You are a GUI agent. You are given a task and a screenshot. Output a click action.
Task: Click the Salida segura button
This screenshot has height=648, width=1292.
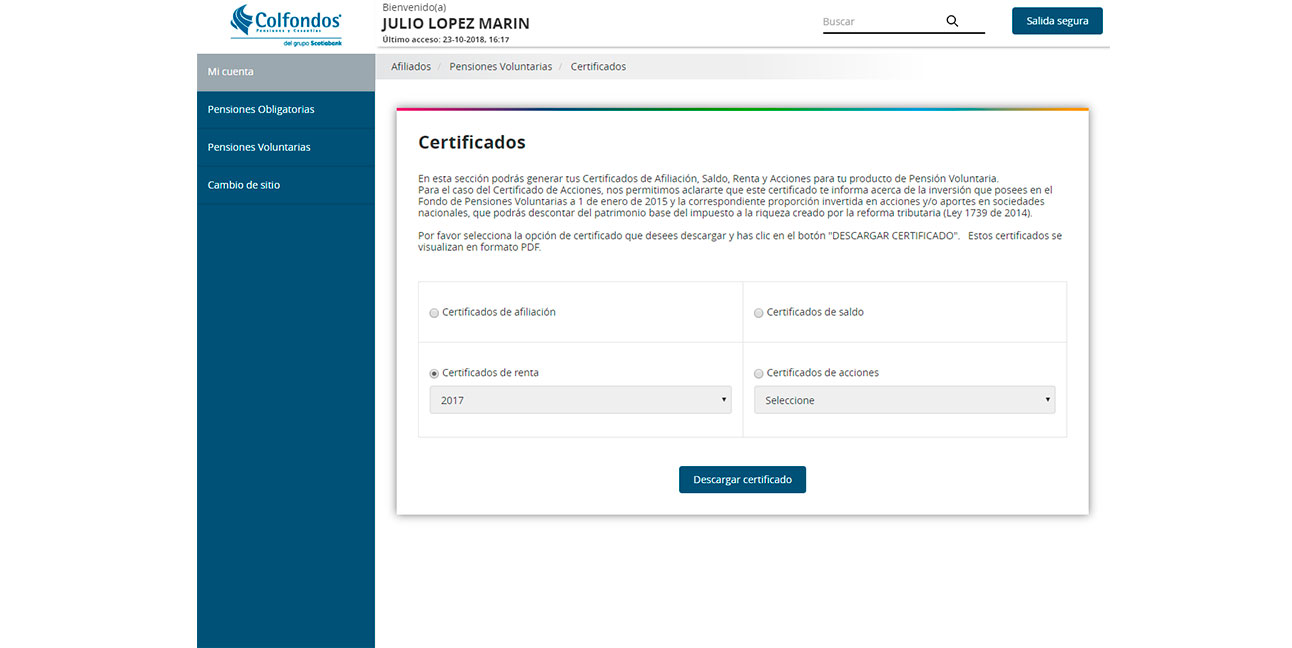tap(1057, 20)
